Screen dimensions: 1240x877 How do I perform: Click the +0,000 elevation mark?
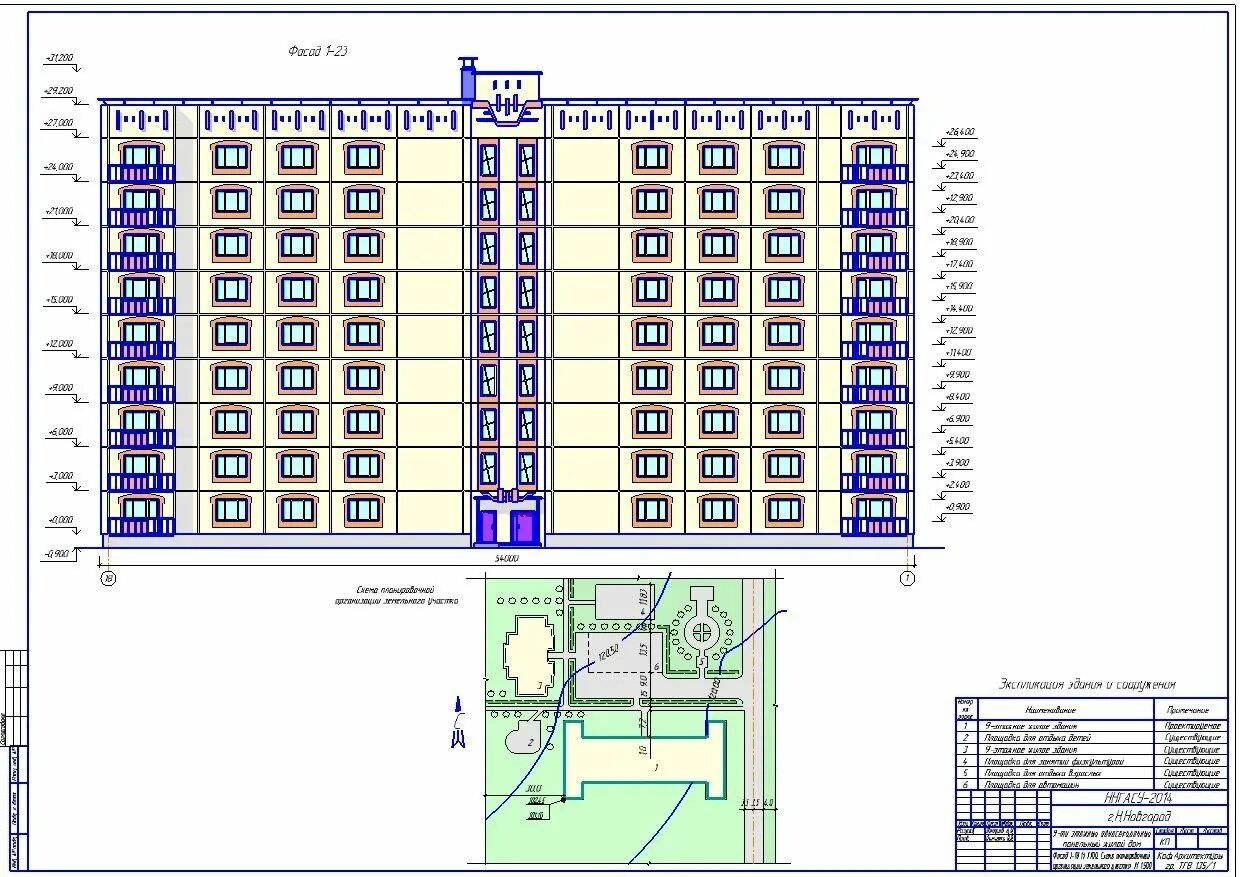pos(59,519)
